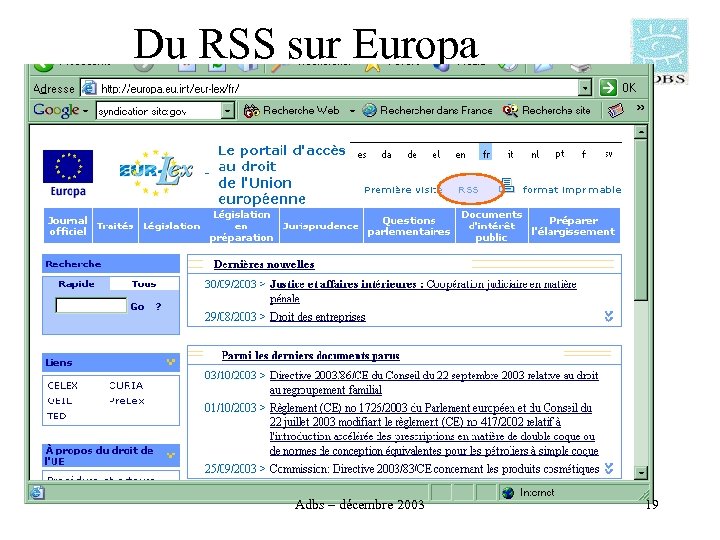Image resolution: width=720 pixels, height=540 pixels.
Task: Click Recherche site toolbar button
Action: click(546, 111)
